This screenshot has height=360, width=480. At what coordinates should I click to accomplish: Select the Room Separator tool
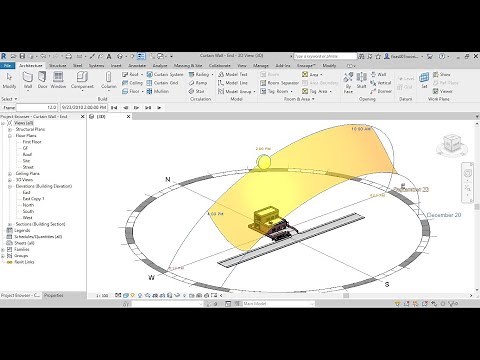click(279, 83)
